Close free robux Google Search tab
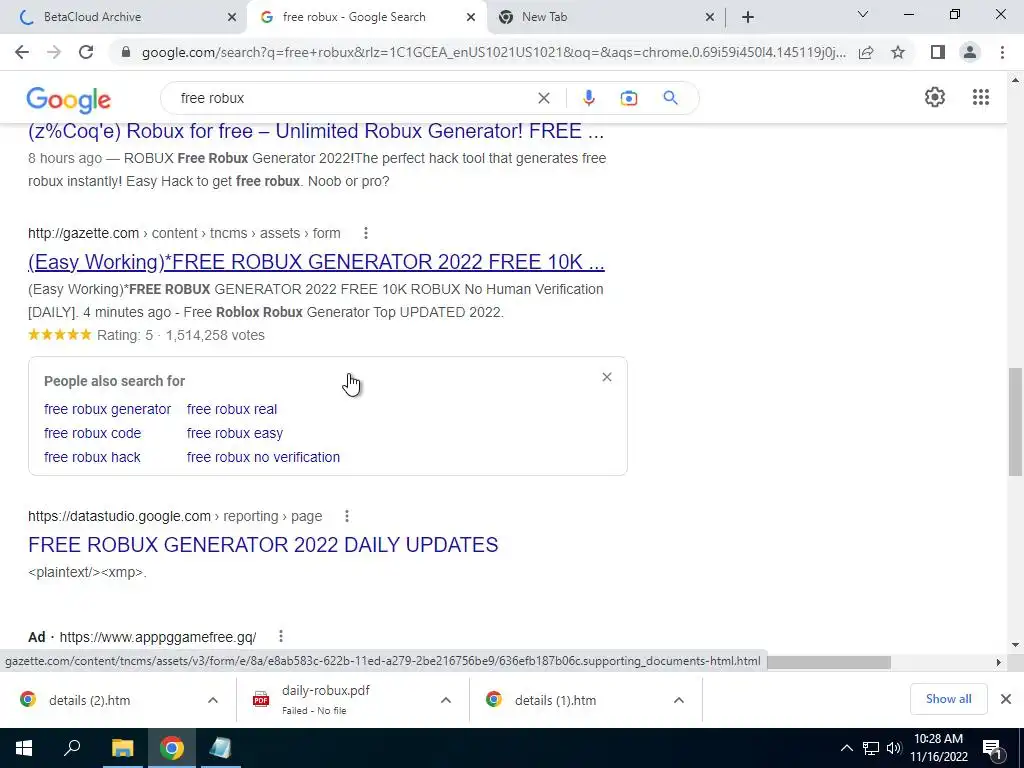This screenshot has width=1024, height=768. click(x=470, y=17)
